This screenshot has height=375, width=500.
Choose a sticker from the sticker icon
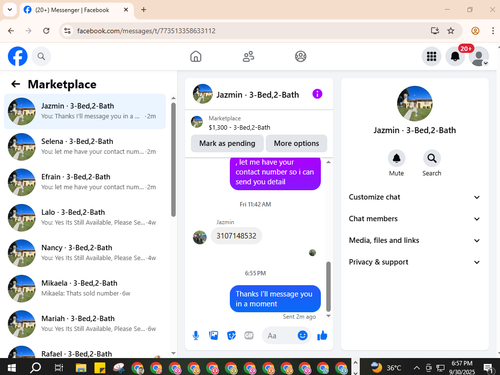[231, 335]
